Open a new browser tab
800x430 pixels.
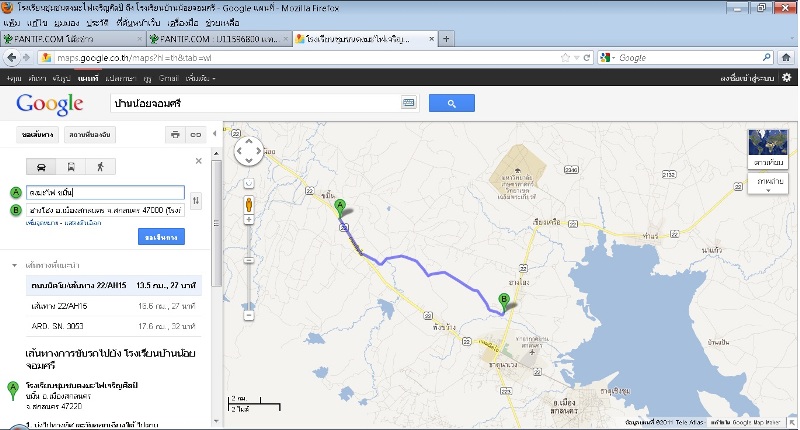(446, 39)
